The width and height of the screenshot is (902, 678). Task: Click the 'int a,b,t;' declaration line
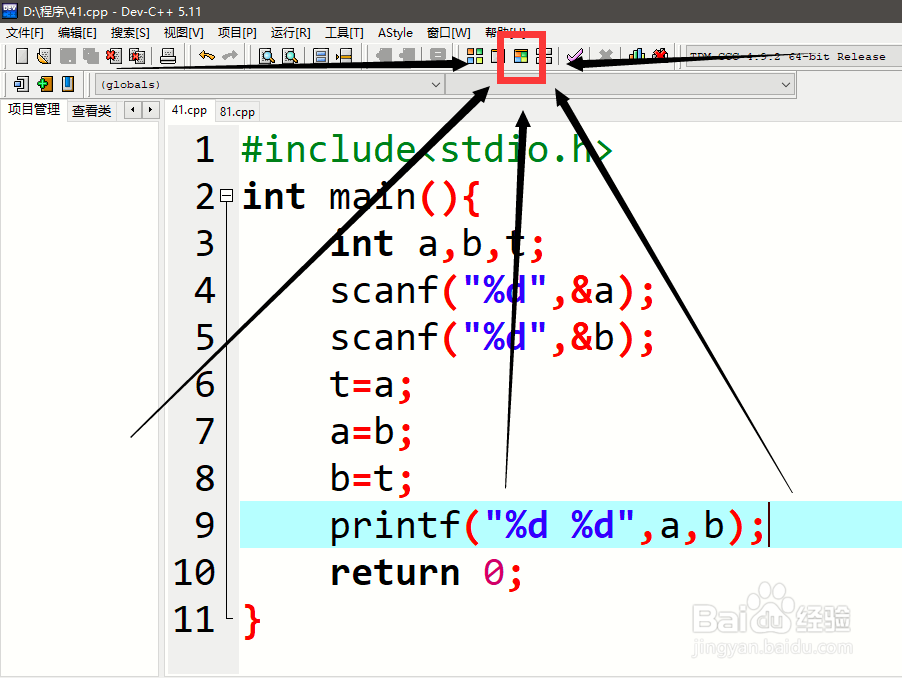[x=437, y=244]
